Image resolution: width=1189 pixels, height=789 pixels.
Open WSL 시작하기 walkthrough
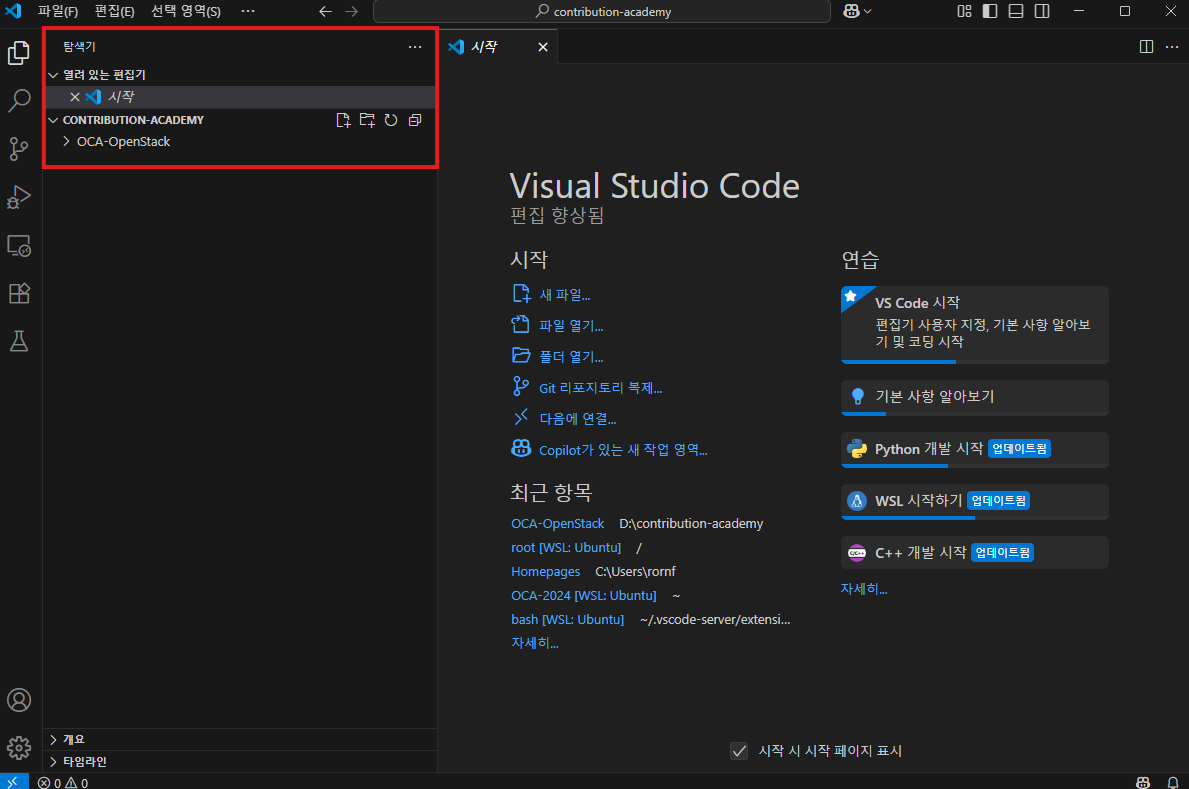click(974, 501)
